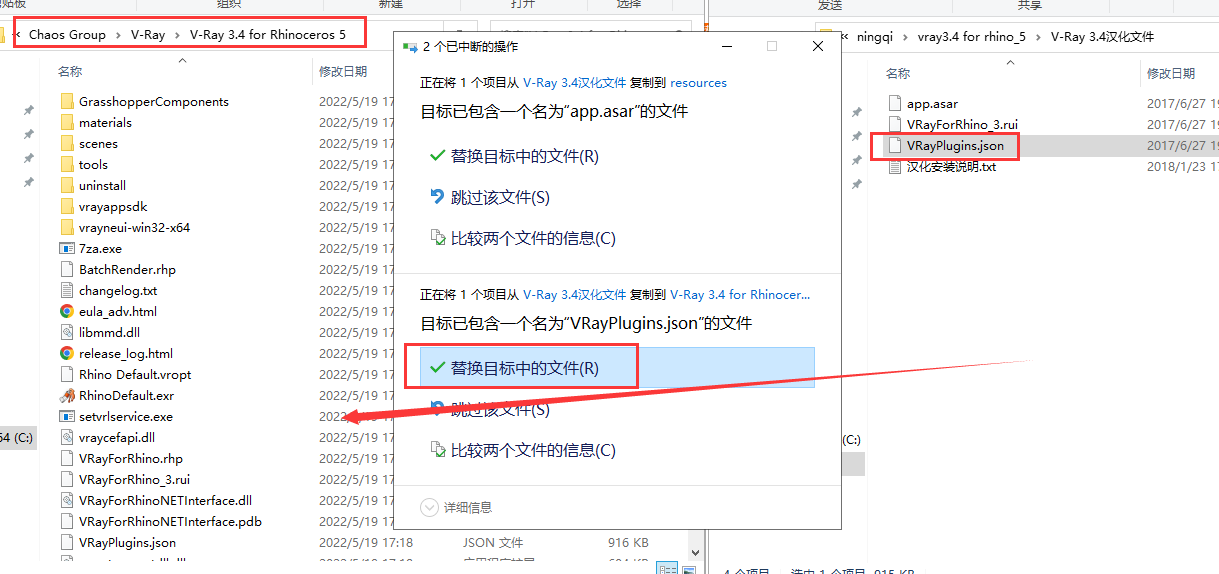Select the RhinoDefault.exr file icon
The image size is (1219, 574).
click(x=67, y=395)
